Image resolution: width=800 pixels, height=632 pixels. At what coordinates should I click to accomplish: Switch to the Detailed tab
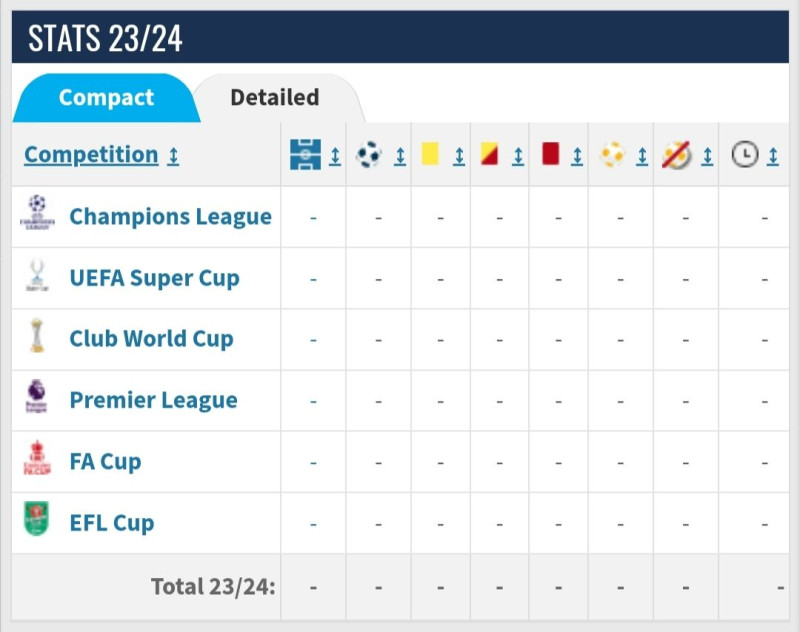point(274,97)
